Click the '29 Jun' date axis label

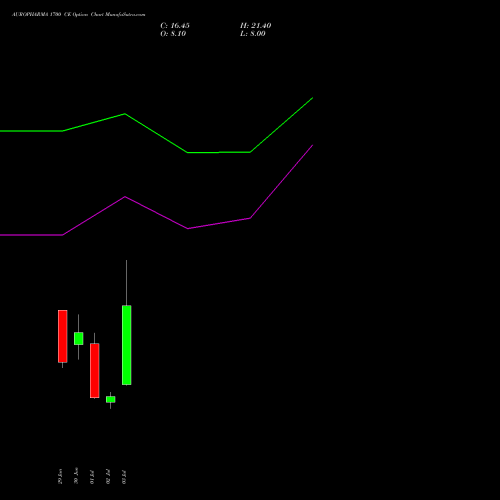[60, 476]
